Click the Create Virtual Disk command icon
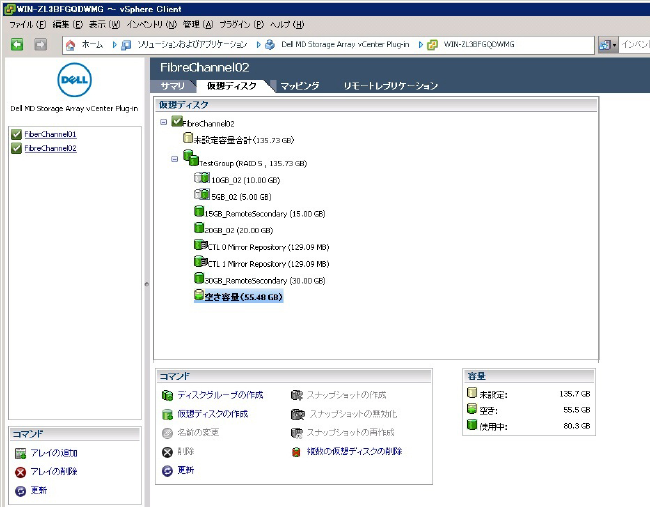Viewport: 650px width, 507px height. click(x=167, y=414)
